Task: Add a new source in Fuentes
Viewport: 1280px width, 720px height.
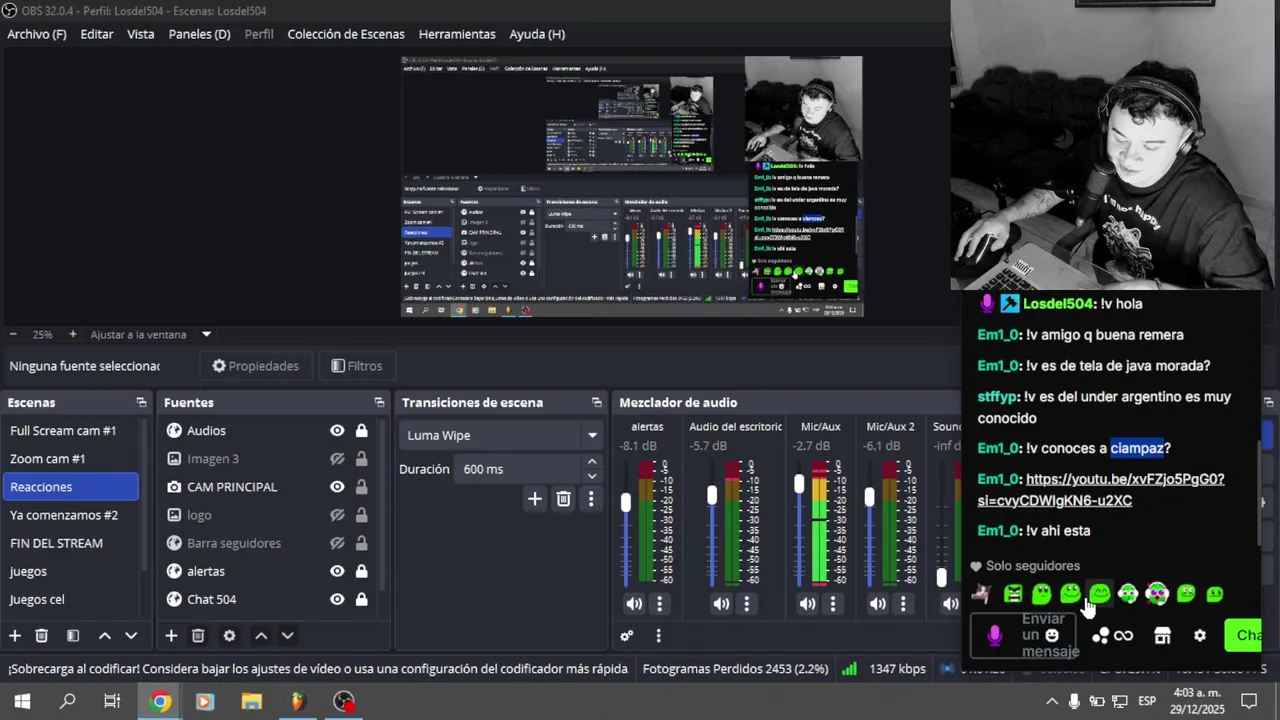Action: pos(171,636)
